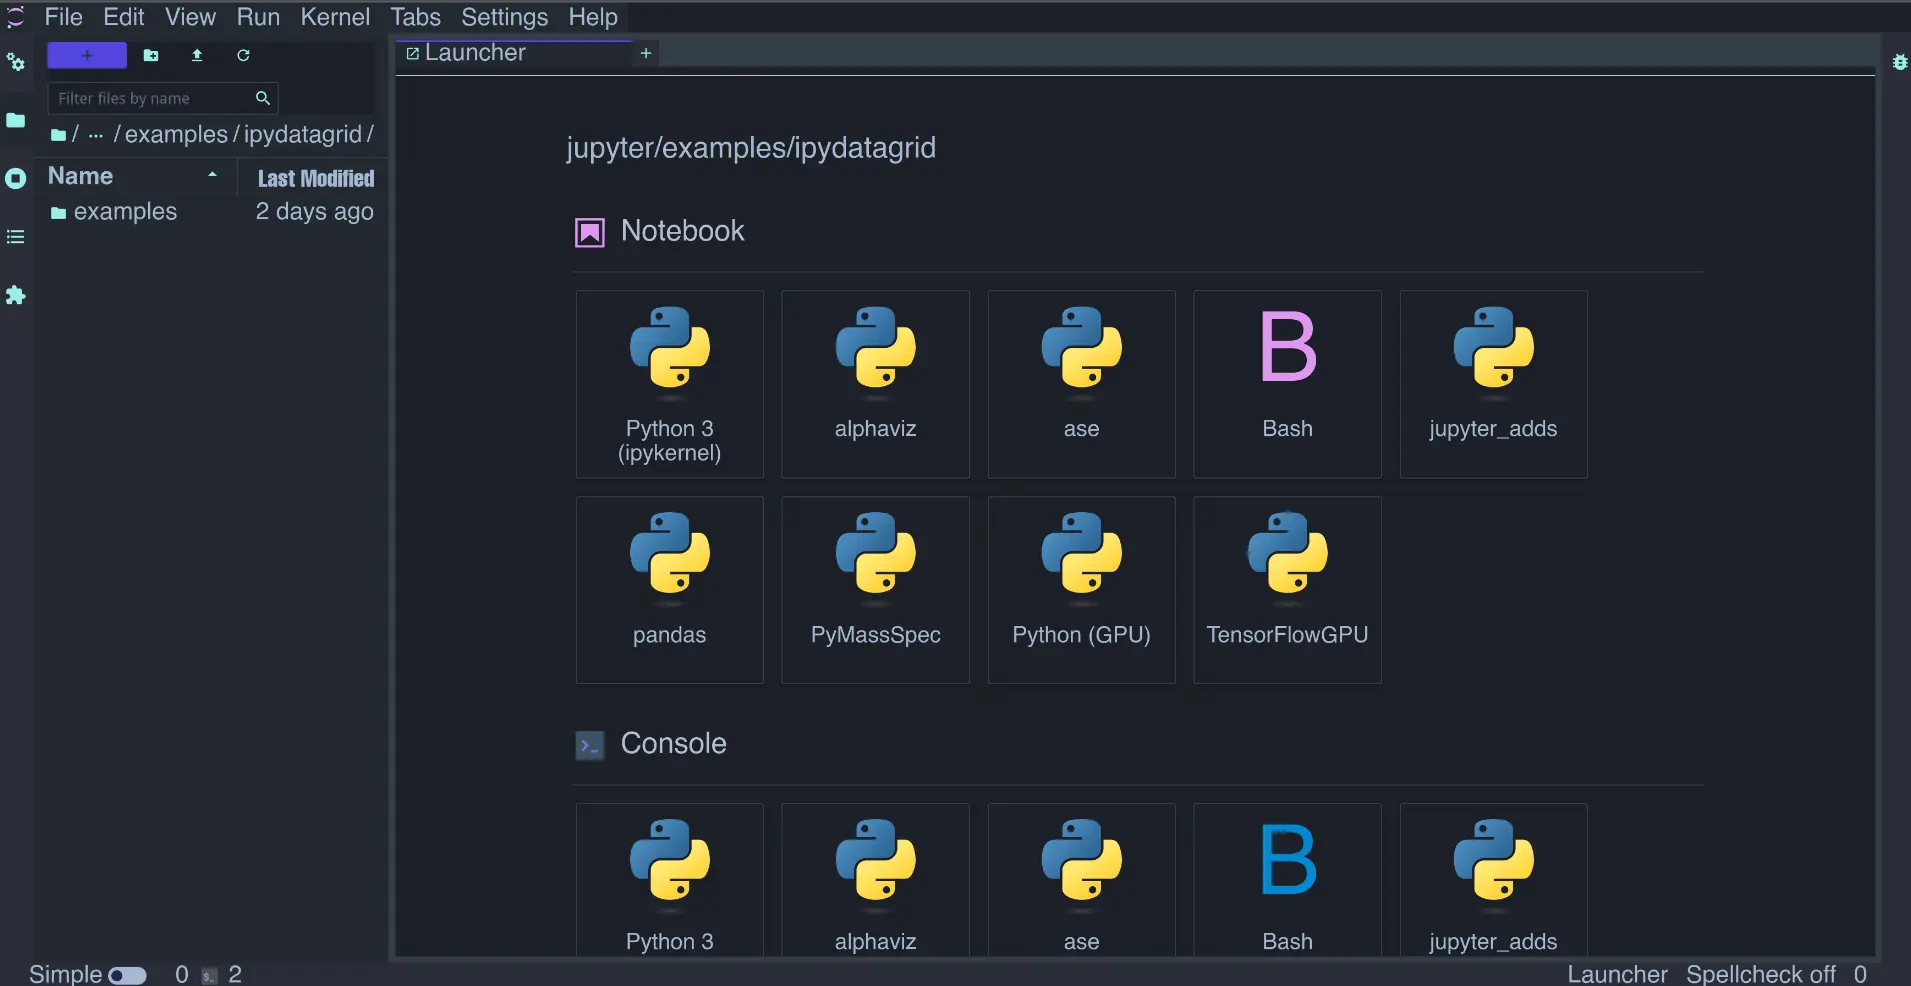The height and width of the screenshot is (986, 1911).
Task: Open ase console
Action: (x=1081, y=880)
